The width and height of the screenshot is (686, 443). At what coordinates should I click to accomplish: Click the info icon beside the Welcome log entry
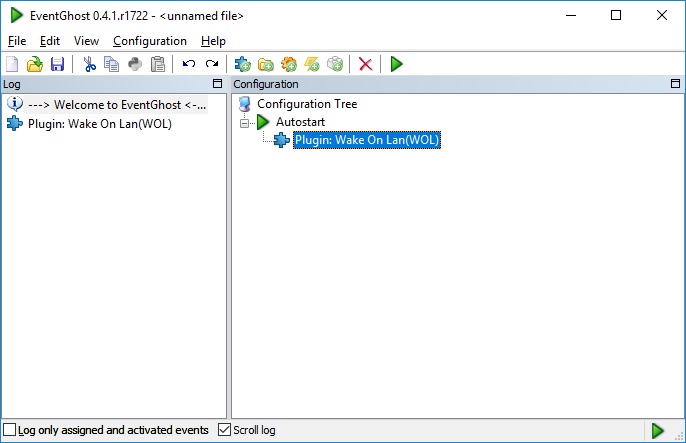click(15, 104)
